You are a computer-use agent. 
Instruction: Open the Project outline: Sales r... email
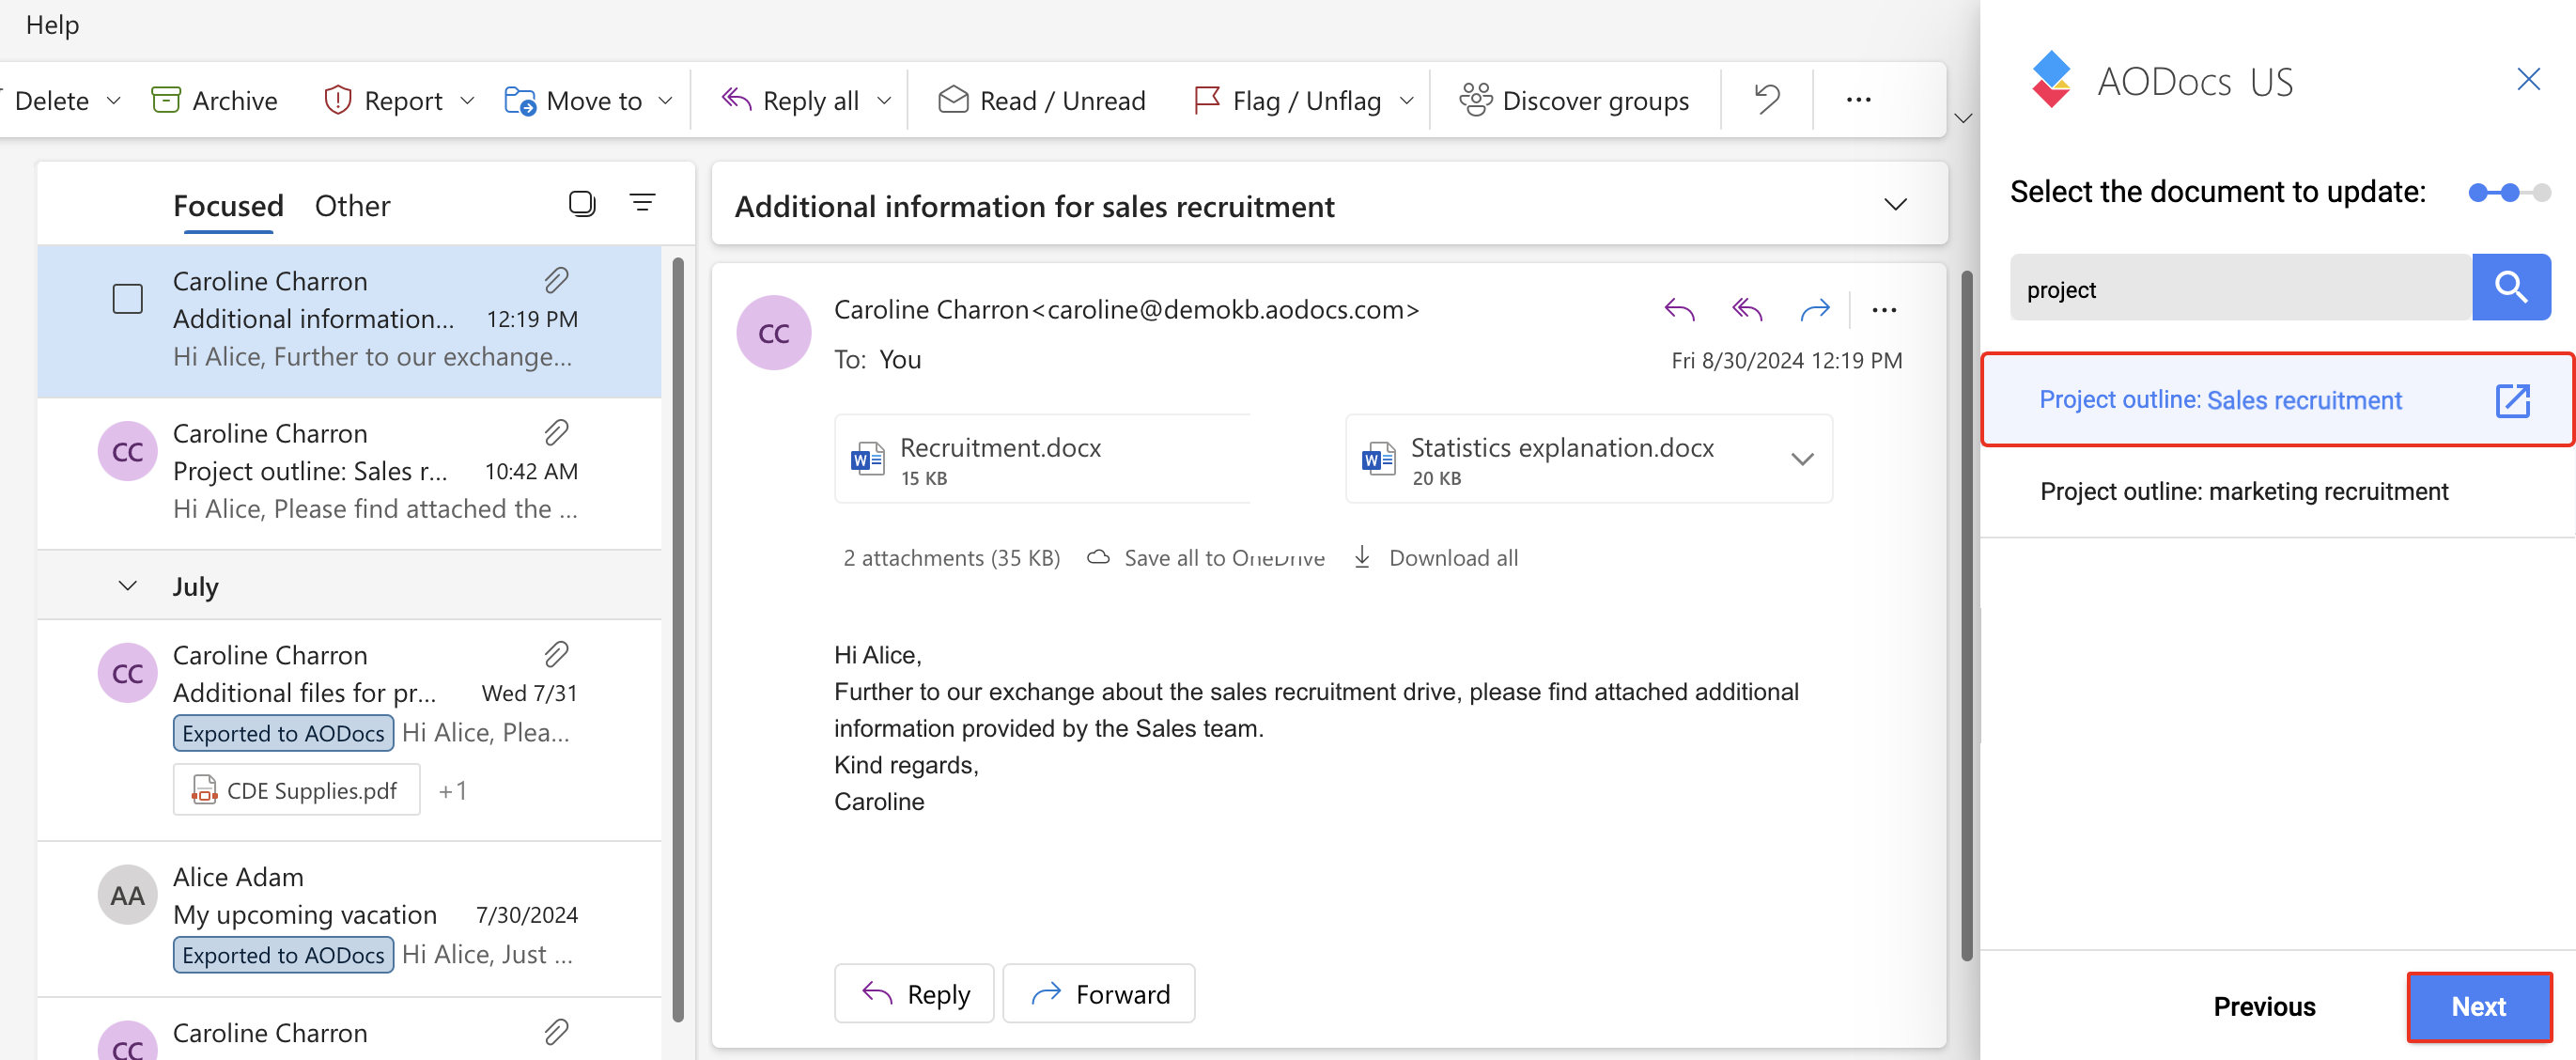click(349, 471)
